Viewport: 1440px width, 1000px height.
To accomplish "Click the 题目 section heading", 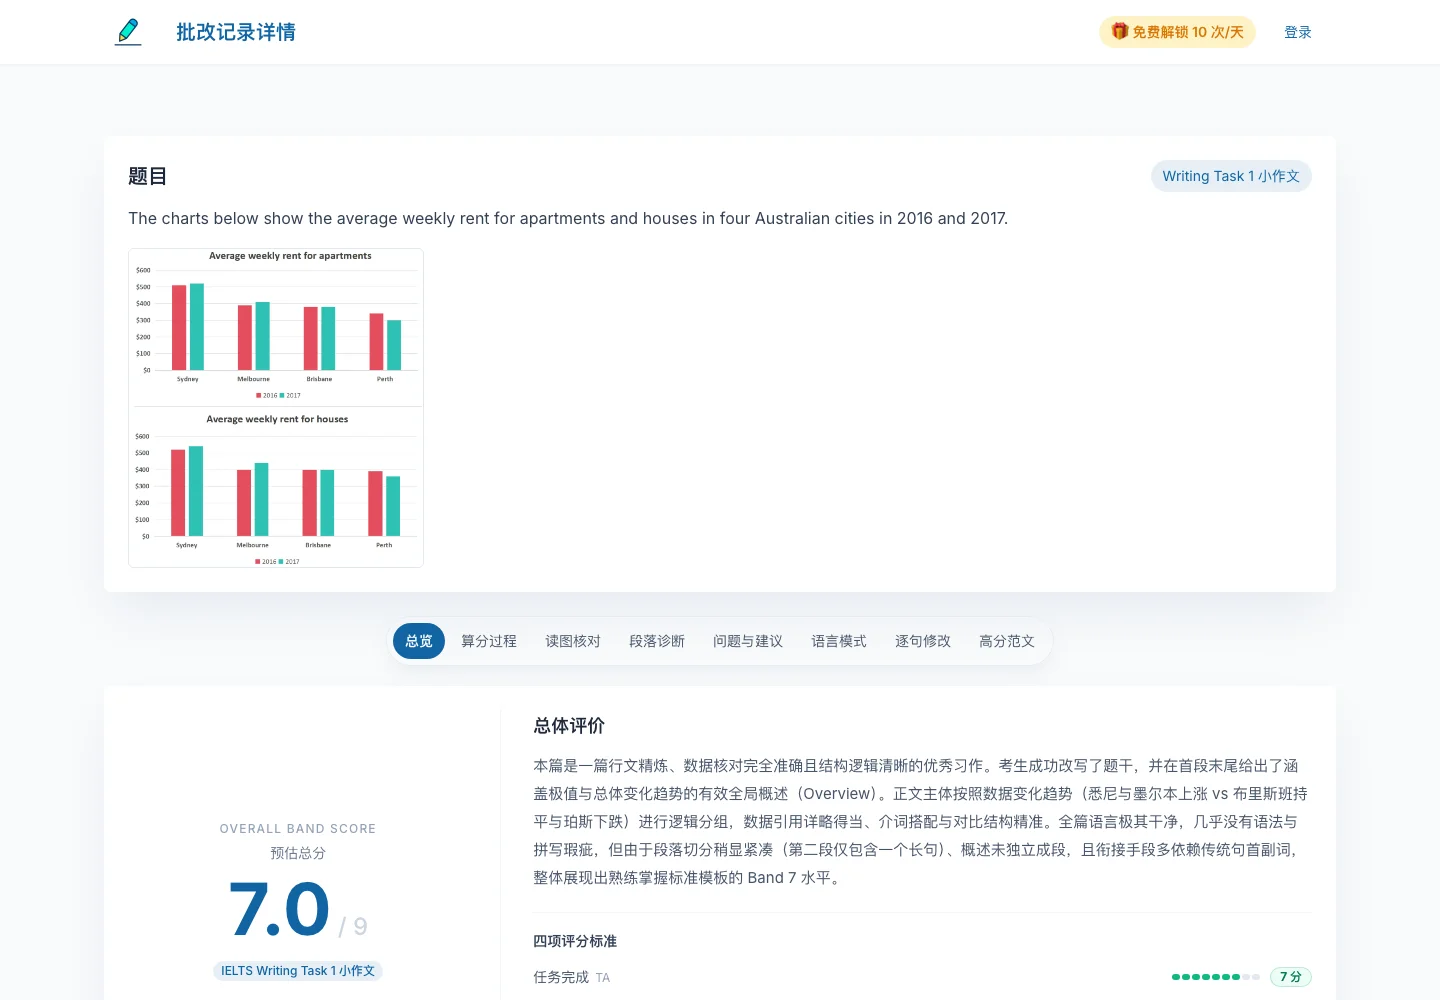I will pos(147,176).
